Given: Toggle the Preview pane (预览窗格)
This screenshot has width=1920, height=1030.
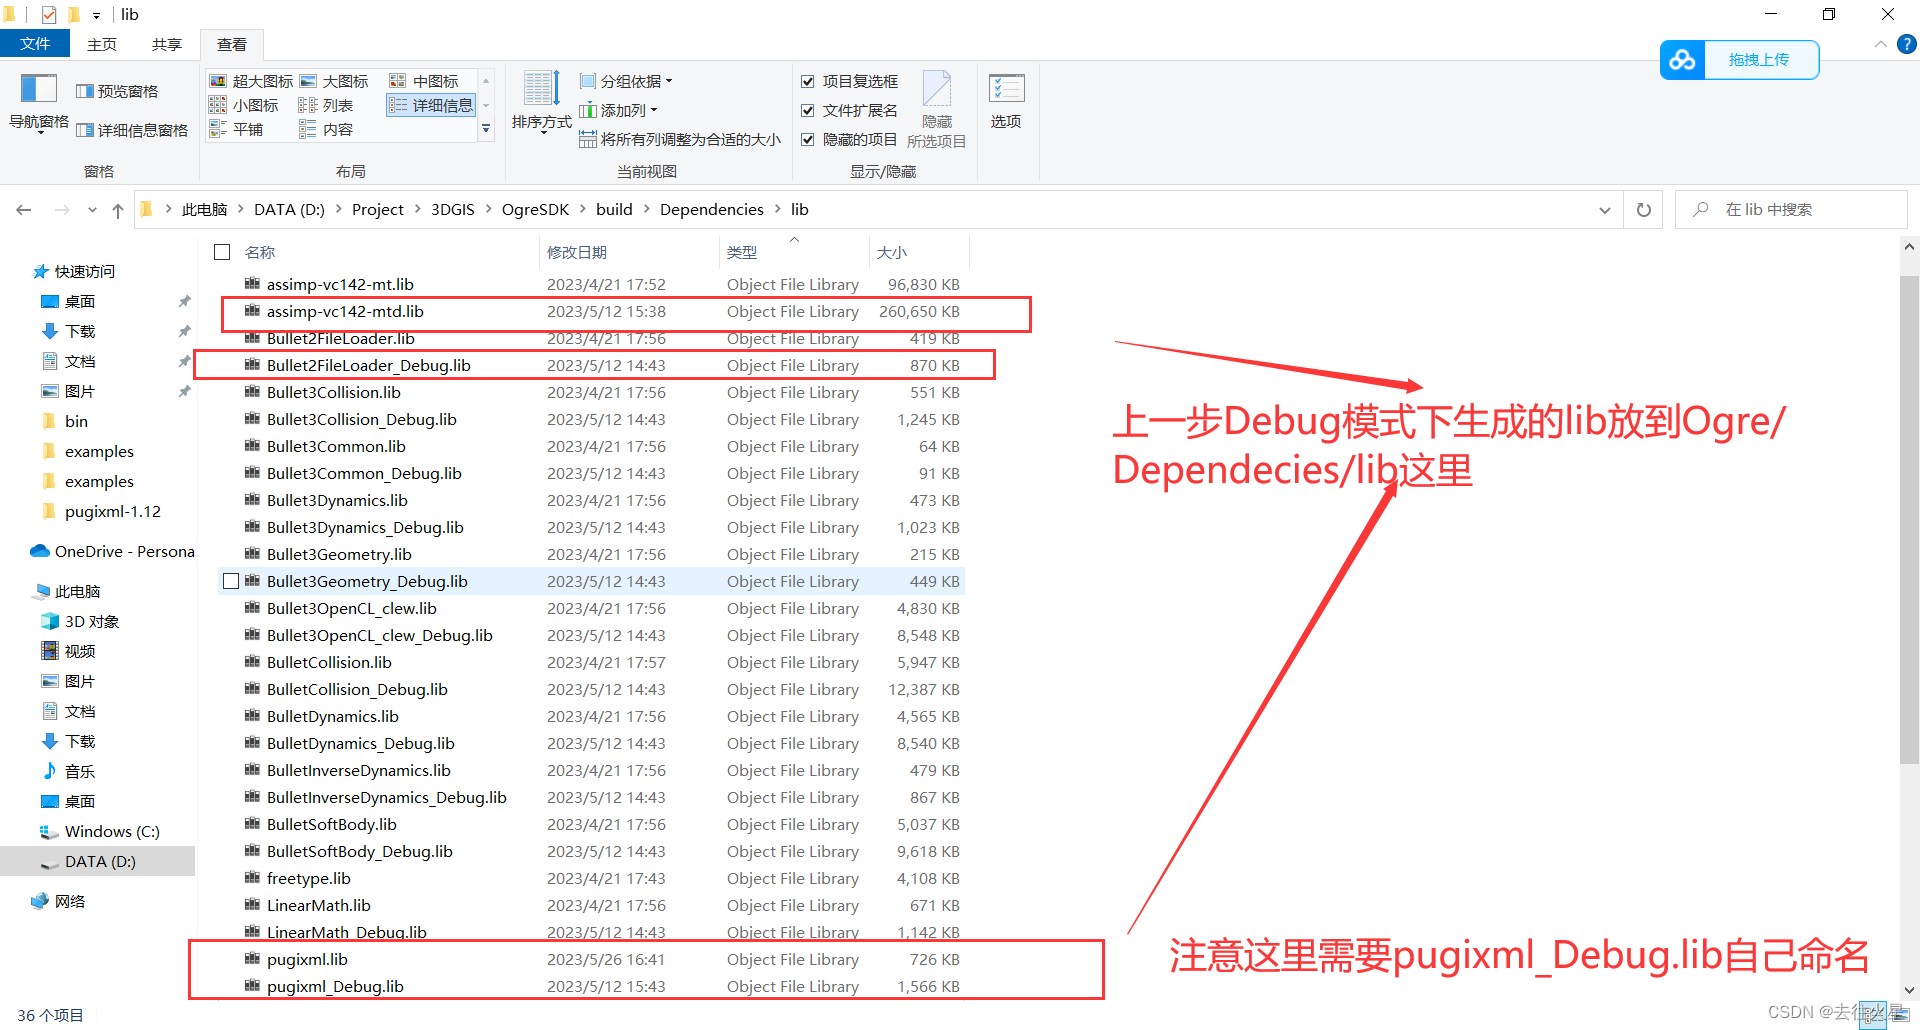Looking at the screenshot, I should coord(117,91).
